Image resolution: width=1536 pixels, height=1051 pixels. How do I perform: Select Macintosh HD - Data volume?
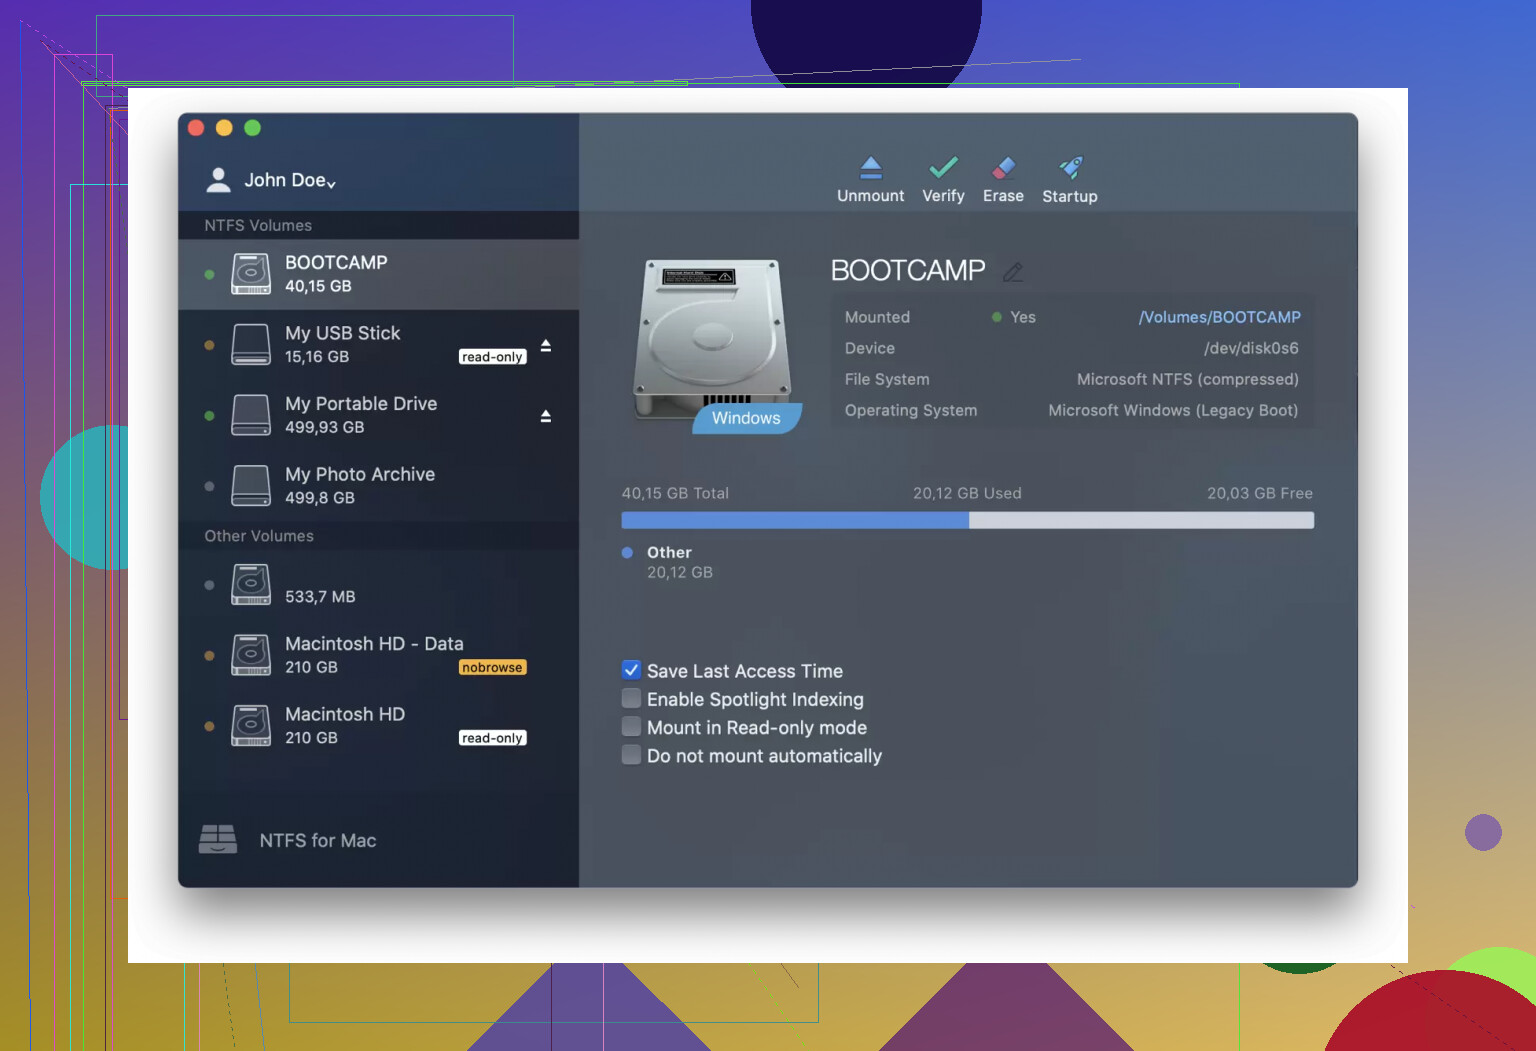point(373,655)
